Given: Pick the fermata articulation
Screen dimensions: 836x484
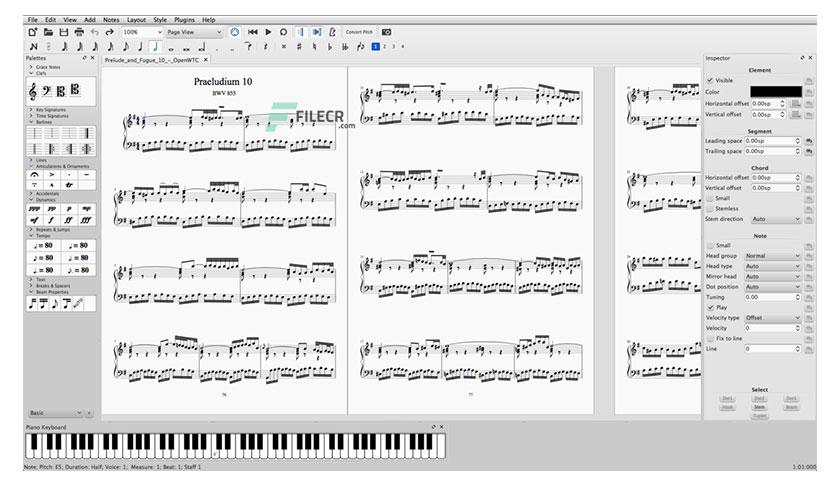Looking at the screenshot, I should tap(35, 174).
